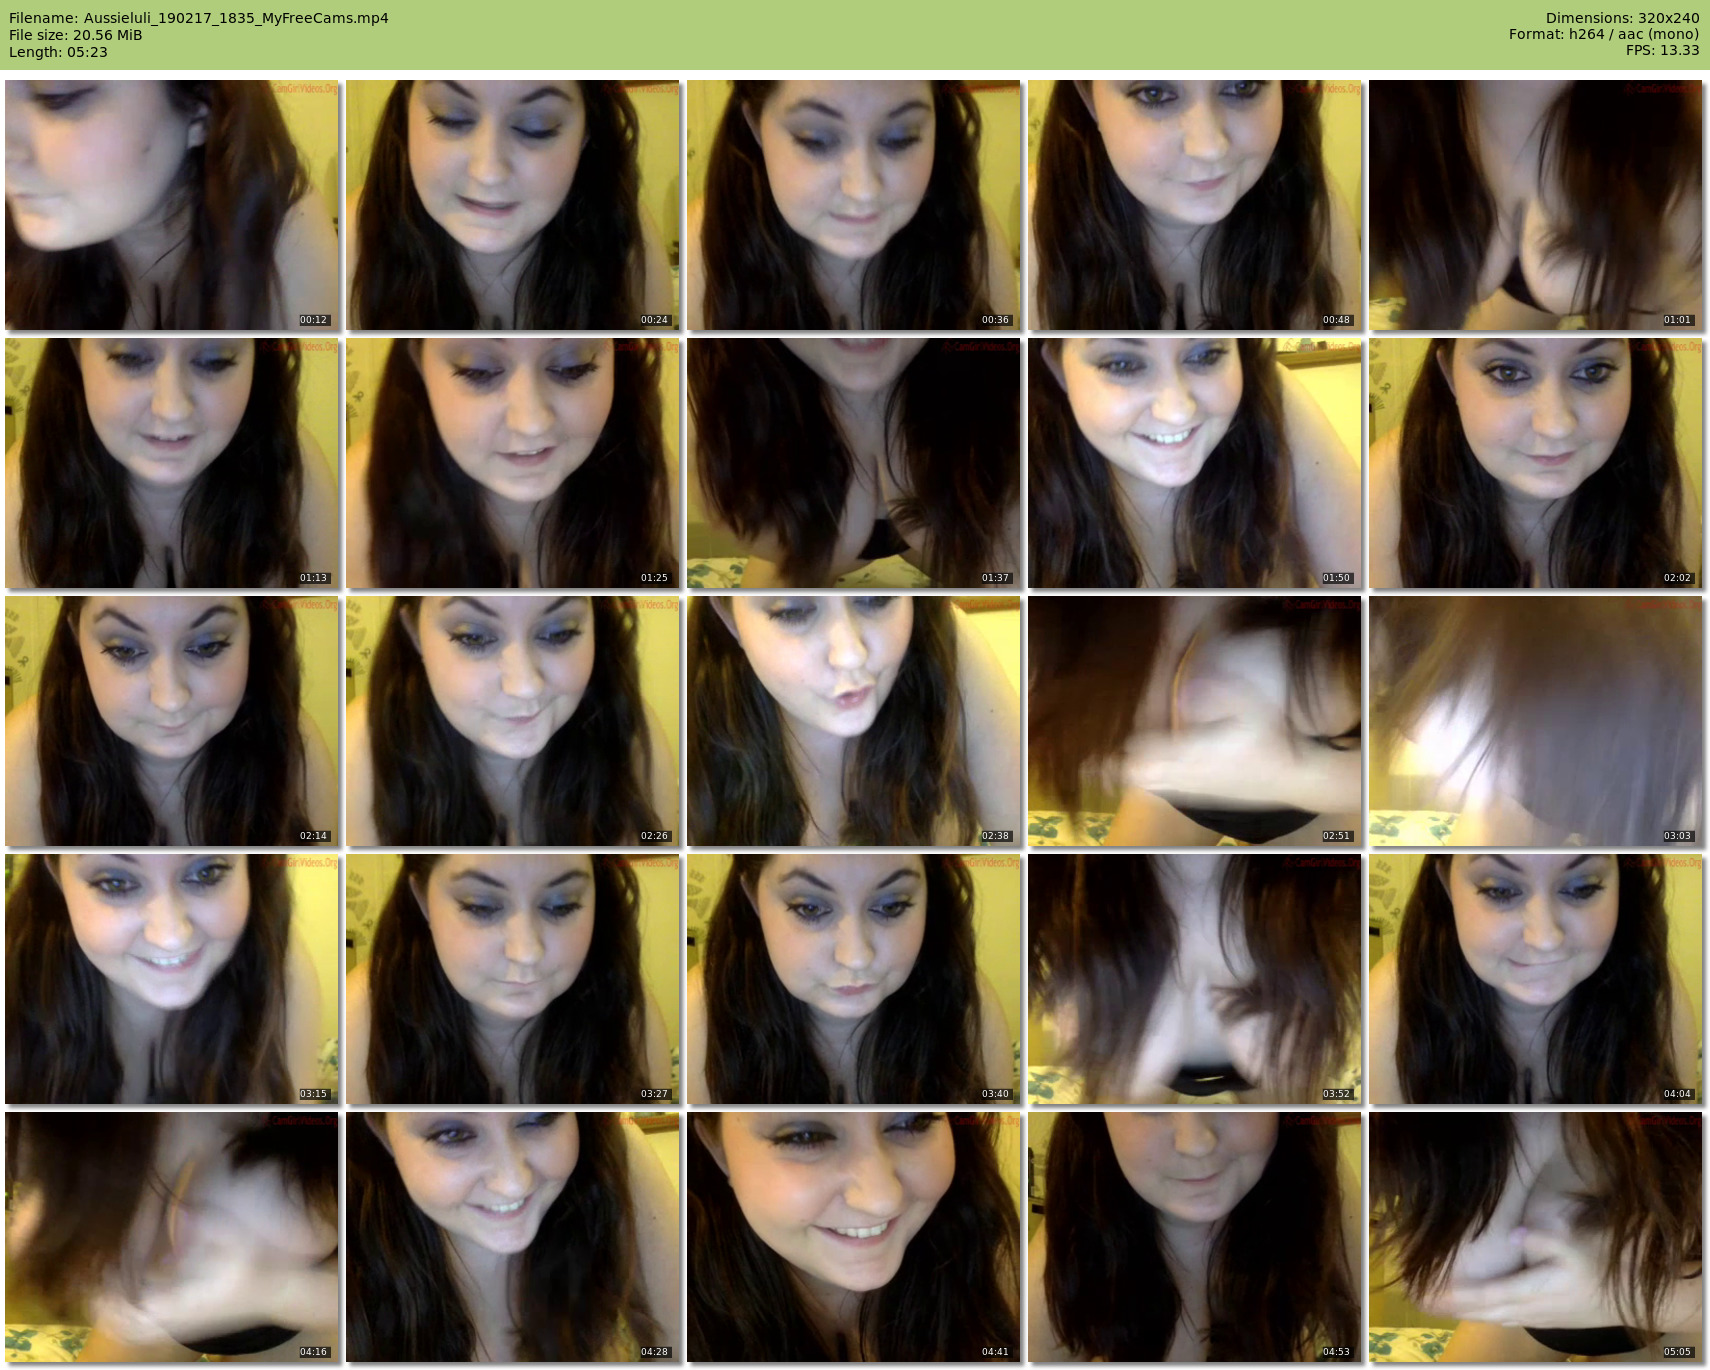
Task: Click the Filename text in the header
Action: coord(198,18)
